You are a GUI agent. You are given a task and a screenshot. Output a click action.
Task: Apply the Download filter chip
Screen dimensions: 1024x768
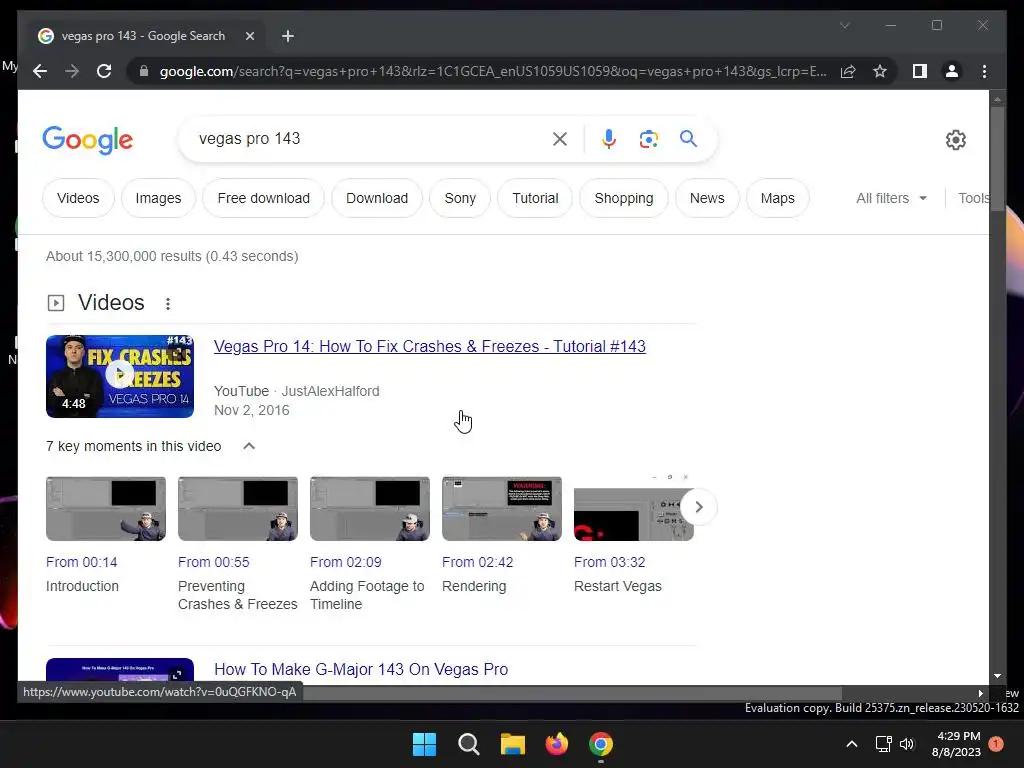(x=377, y=198)
